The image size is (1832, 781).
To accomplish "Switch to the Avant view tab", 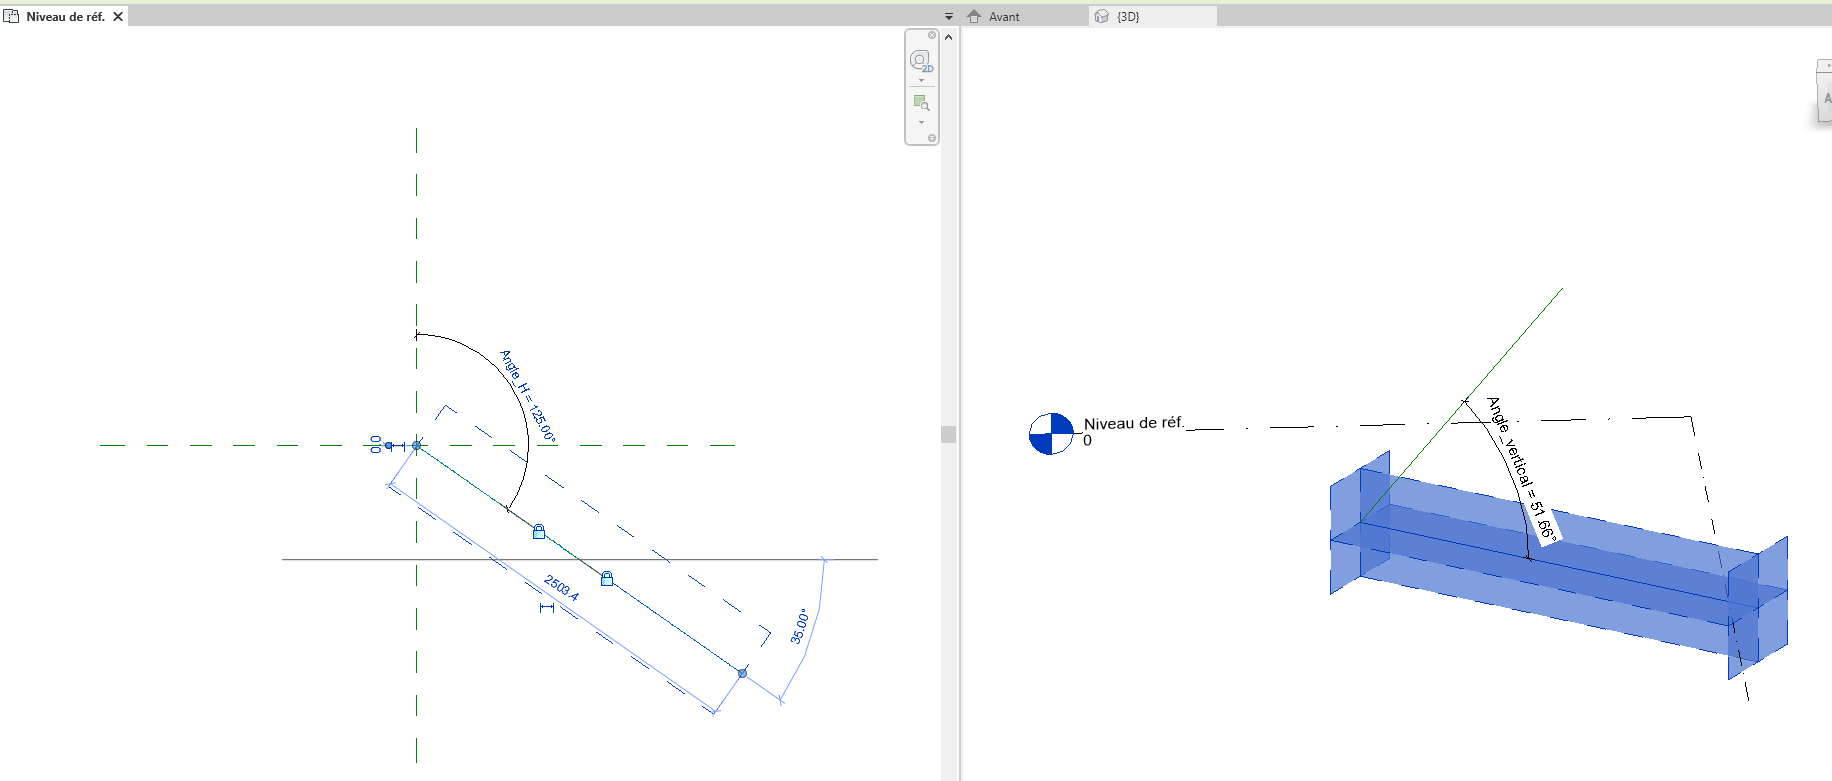I will tap(1004, 17).
